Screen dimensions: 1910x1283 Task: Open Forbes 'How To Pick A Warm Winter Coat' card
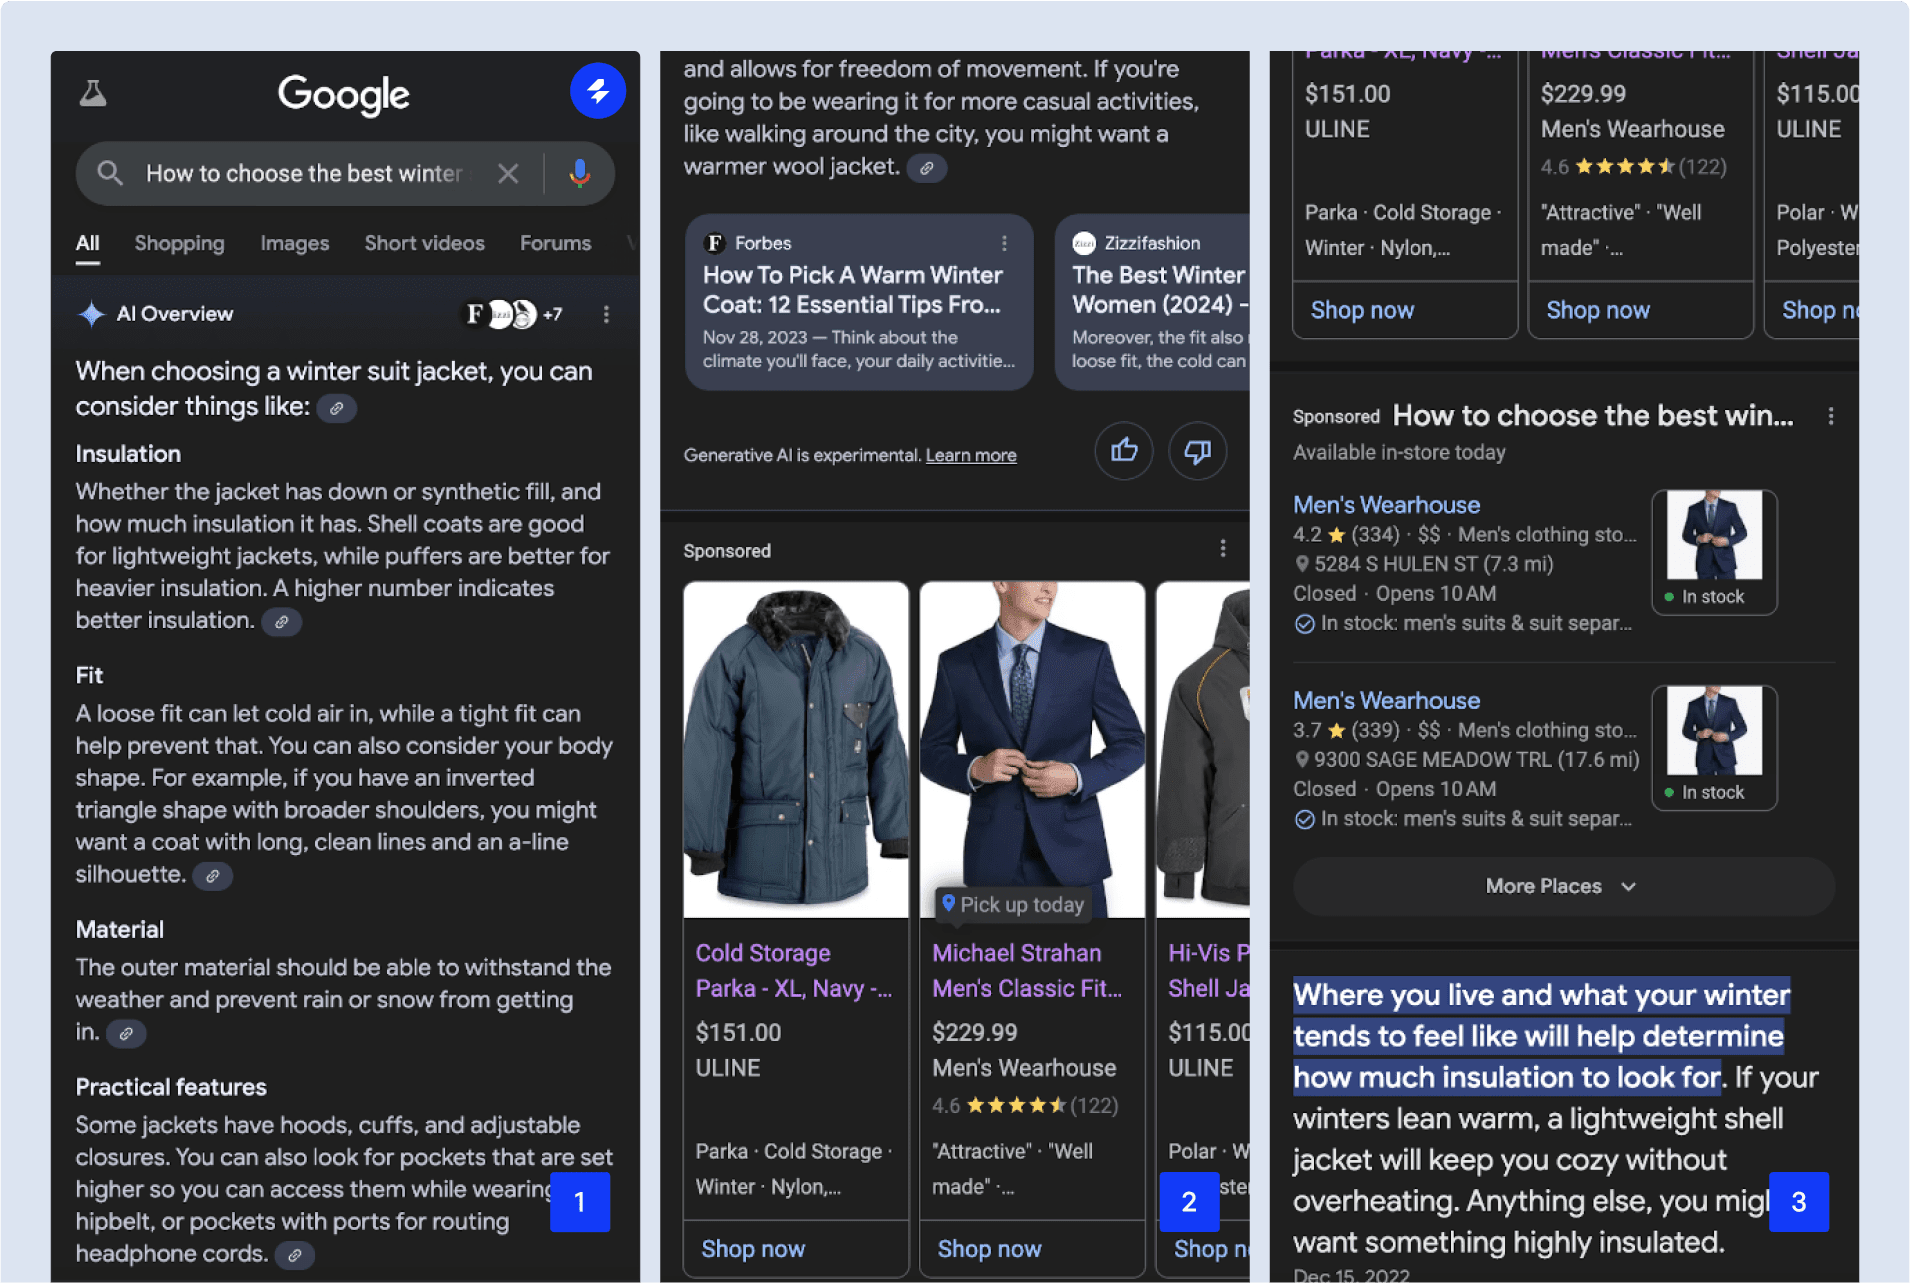[859, 302]
